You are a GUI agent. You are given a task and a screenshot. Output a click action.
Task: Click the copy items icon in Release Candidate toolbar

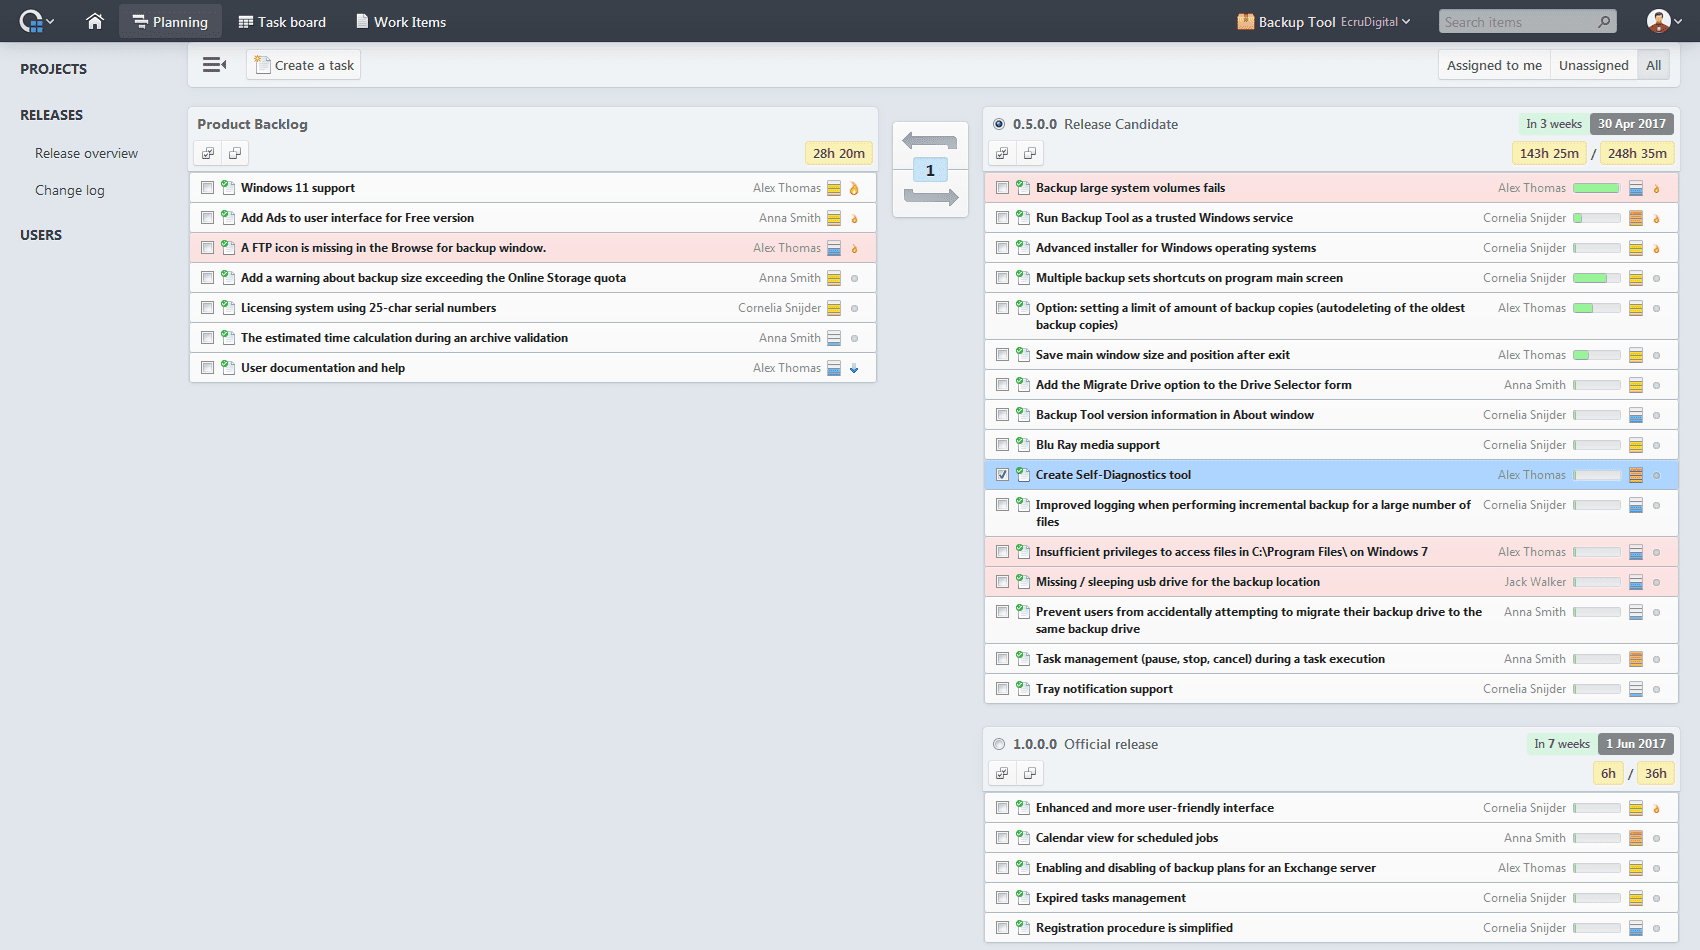[1030, 153]
